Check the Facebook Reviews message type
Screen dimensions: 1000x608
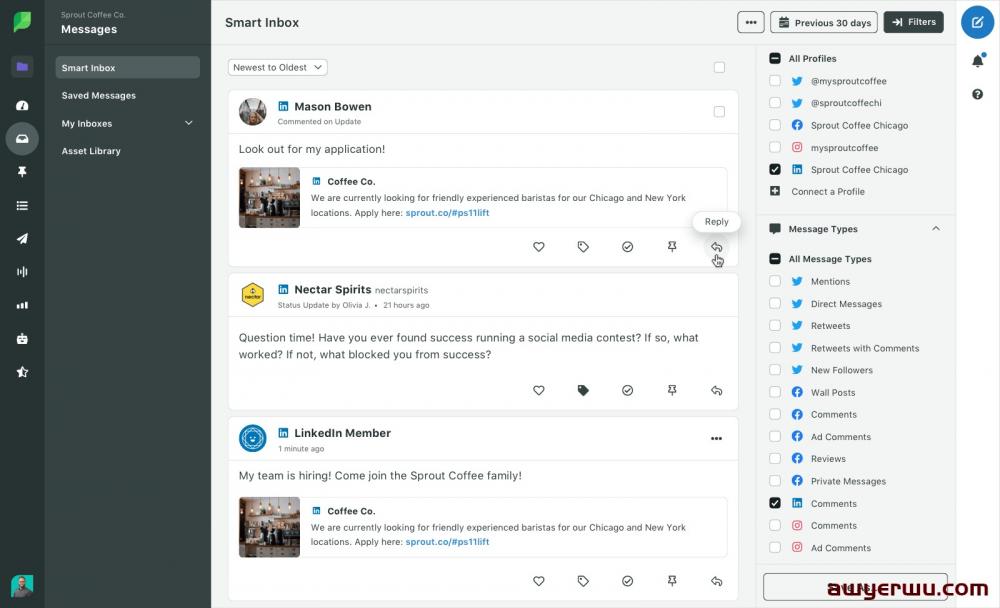click(x=775, y=459)
